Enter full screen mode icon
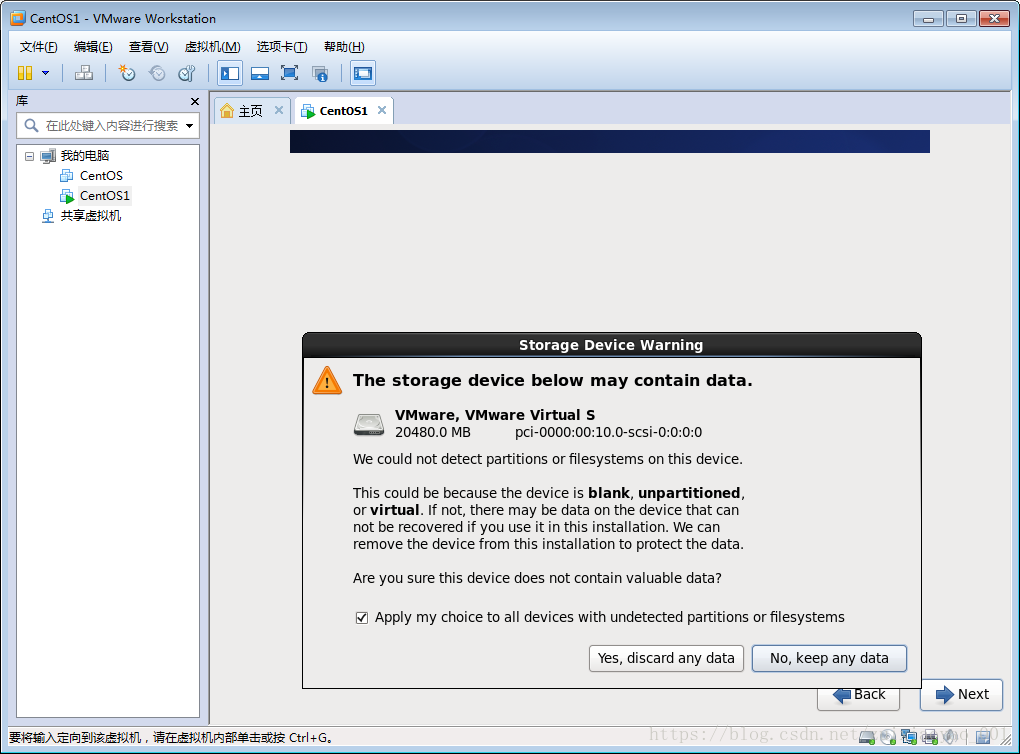Screen dimensions: 1020x754 coord(289,73)
